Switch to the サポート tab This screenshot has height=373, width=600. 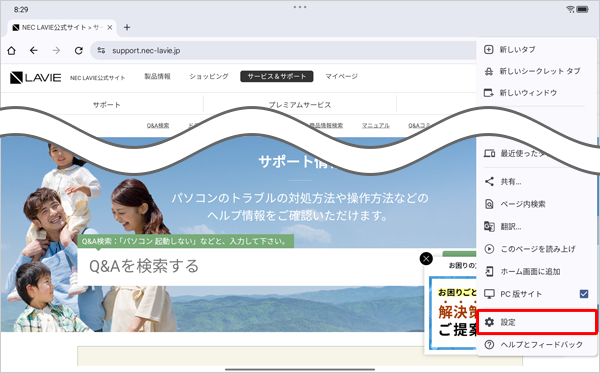106,105
